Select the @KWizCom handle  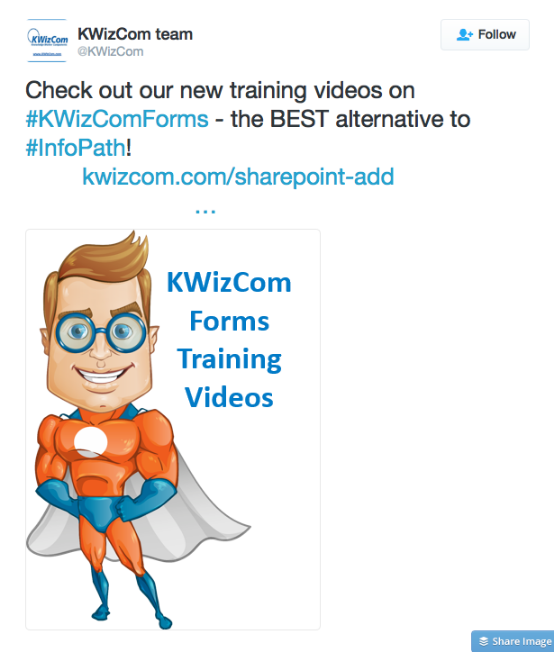(110, 52)
